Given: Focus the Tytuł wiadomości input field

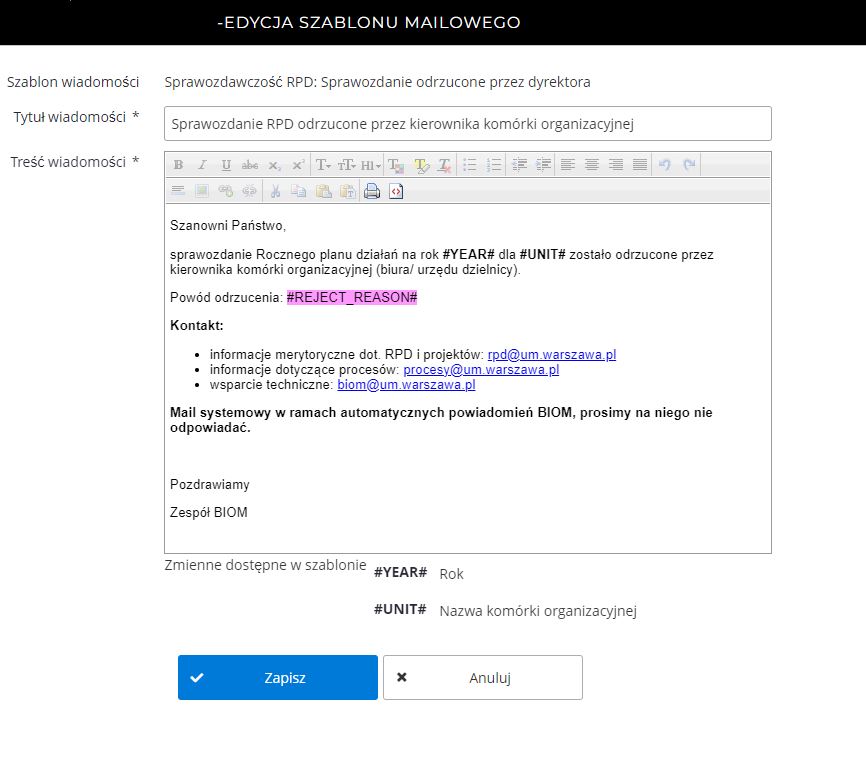Looking at the screenshot, I should coord(468,124).
